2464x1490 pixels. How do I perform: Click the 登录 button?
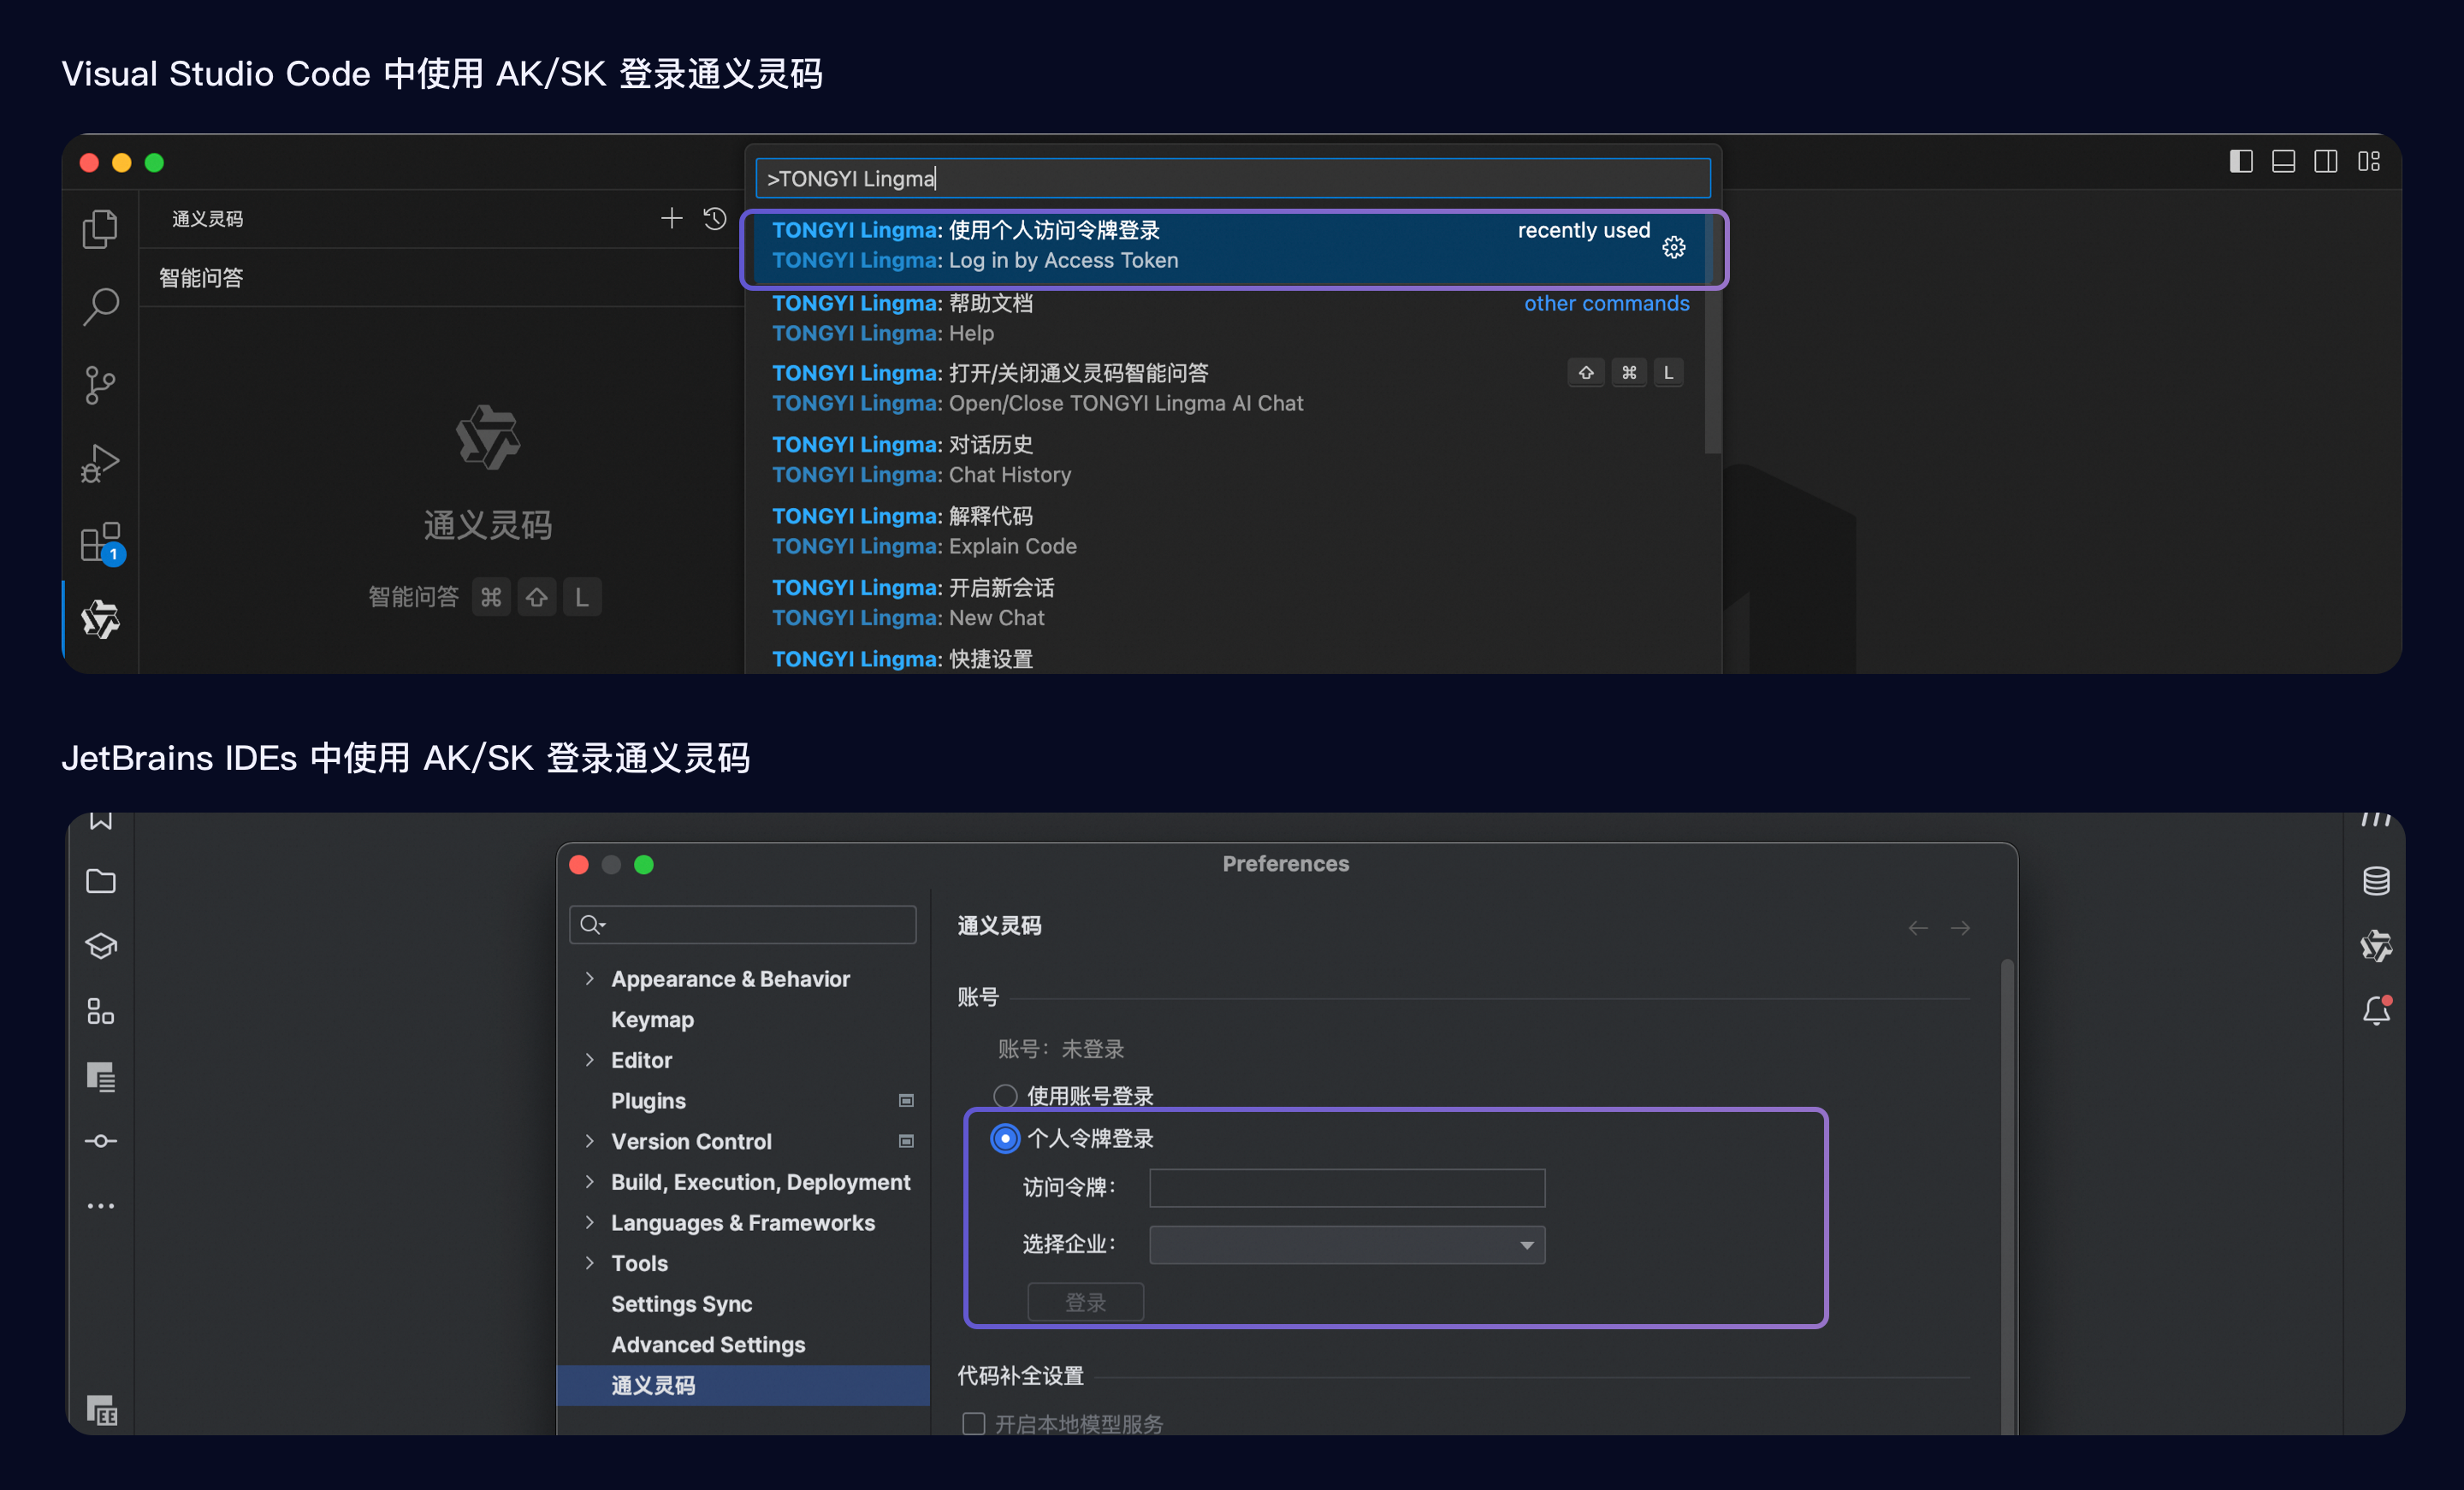point(1085,1302)
